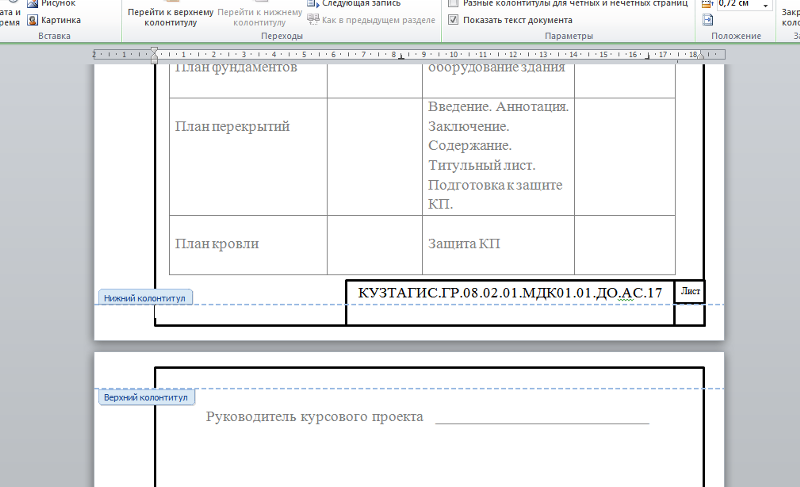Click the first line indent marker on ruler
Viewport: 800px width, 487px height.
pos(154,50)
